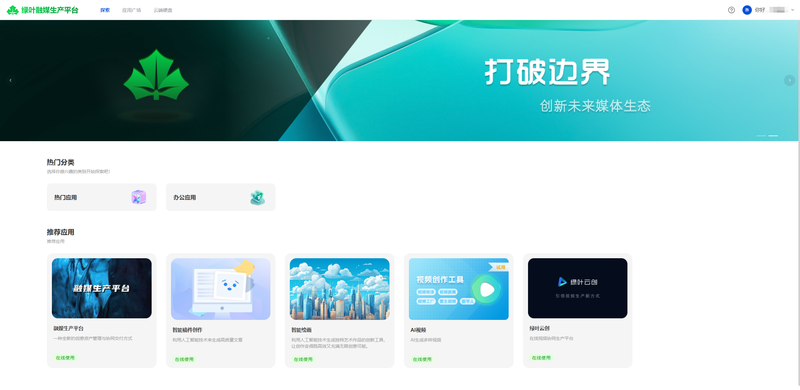The image size is (800, 390).
Task: Click the 绿叶云创 card title text
Action: [540, 328]
